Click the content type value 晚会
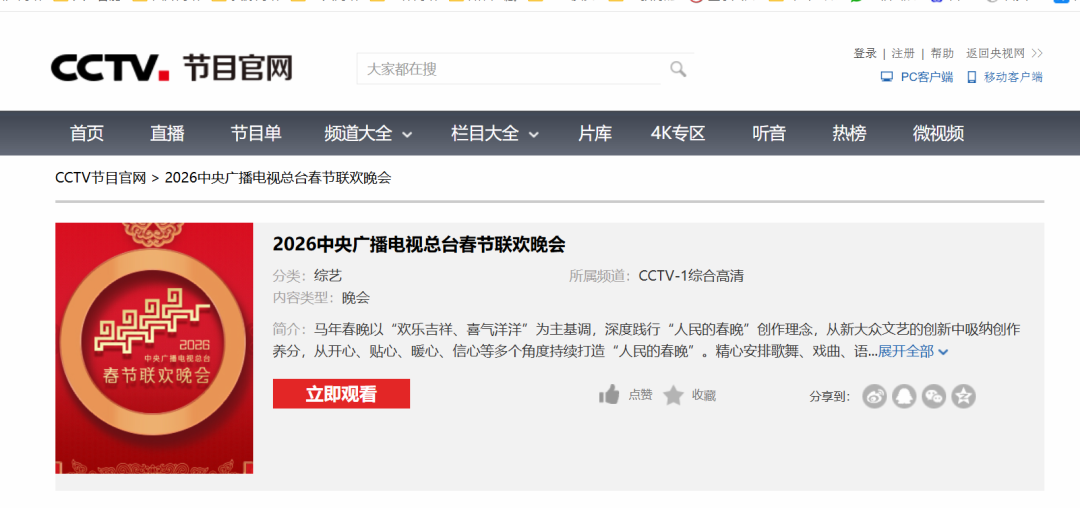 pos(356,298)
